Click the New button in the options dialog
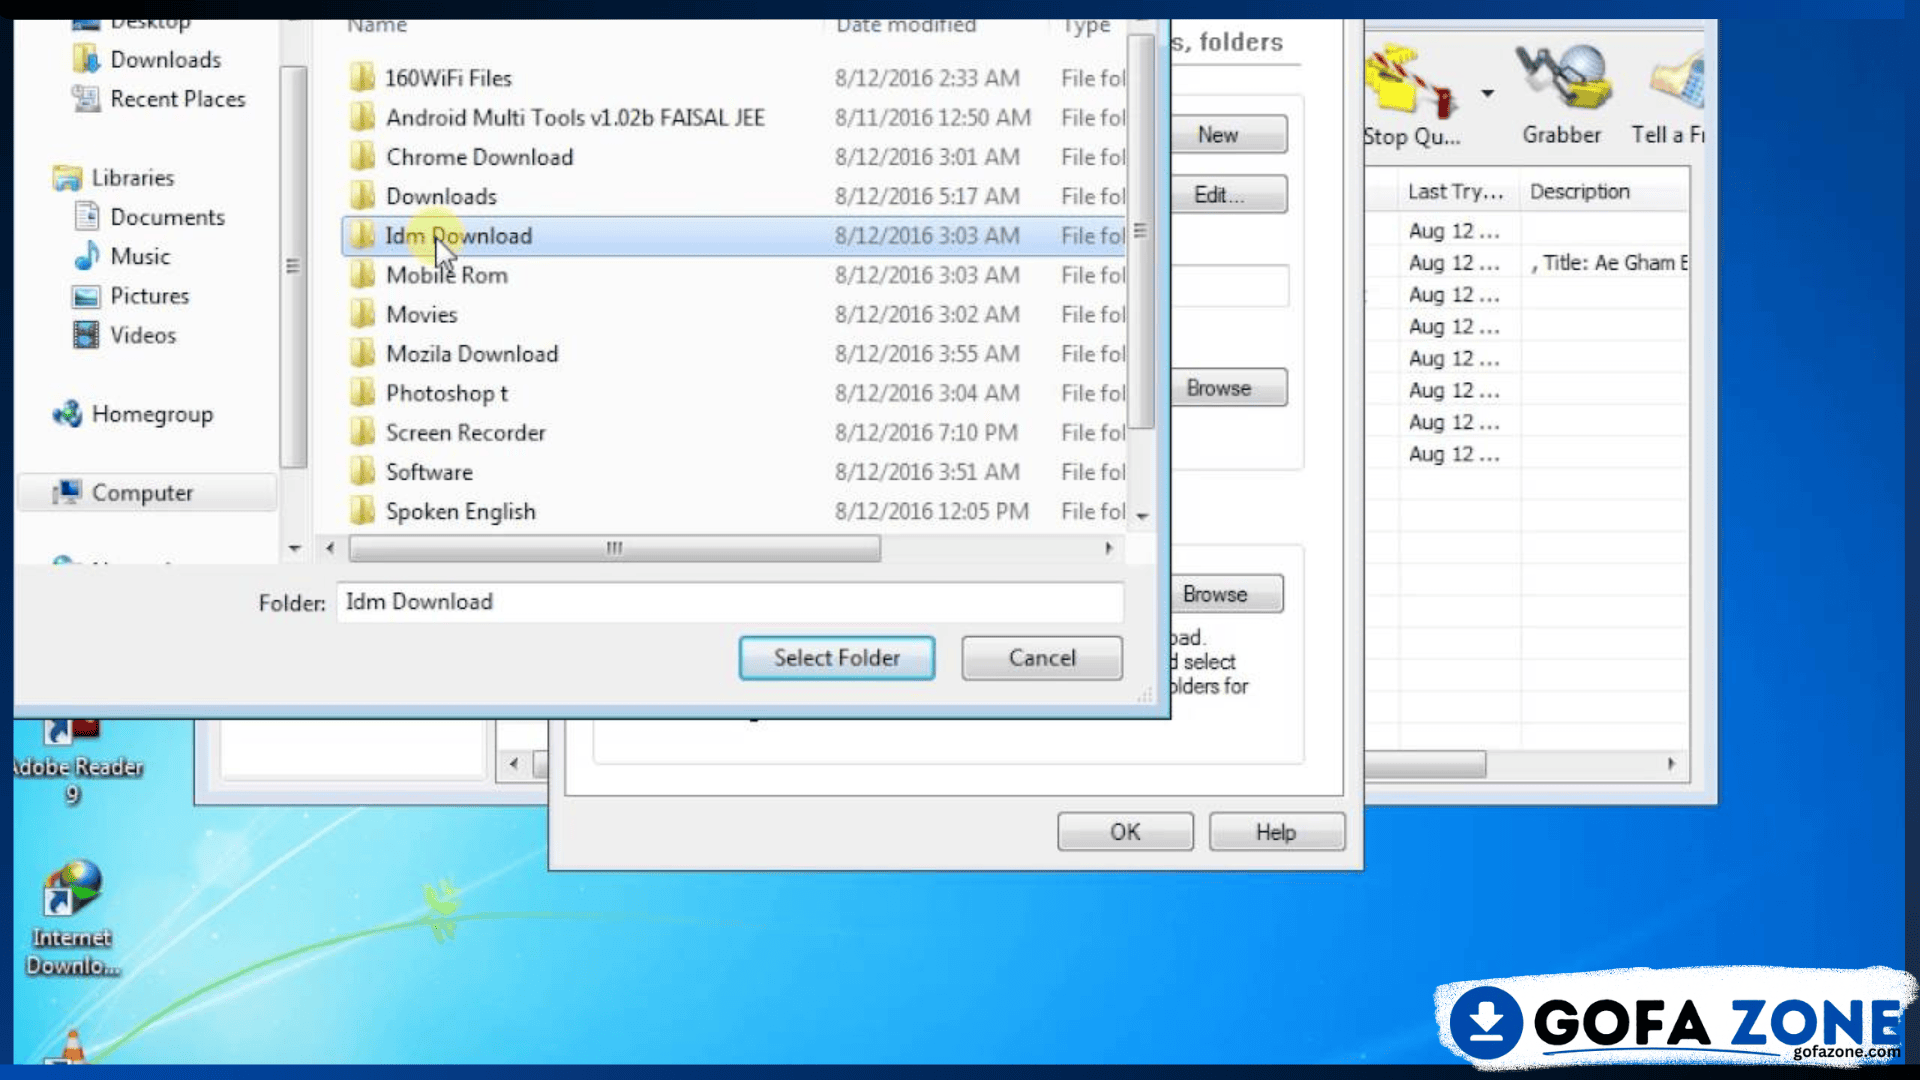The width and height of the screenshot is (1920, 1080). (1229, 135)
